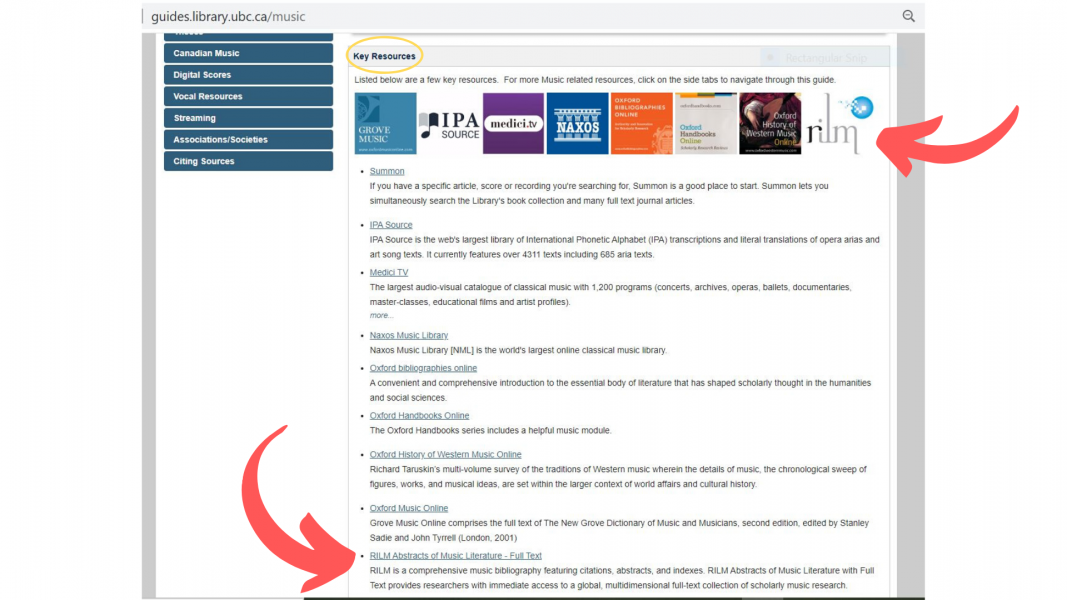1067x600 pixels.
Task: Select the Vocal Resources side tab
Action: 248,97
